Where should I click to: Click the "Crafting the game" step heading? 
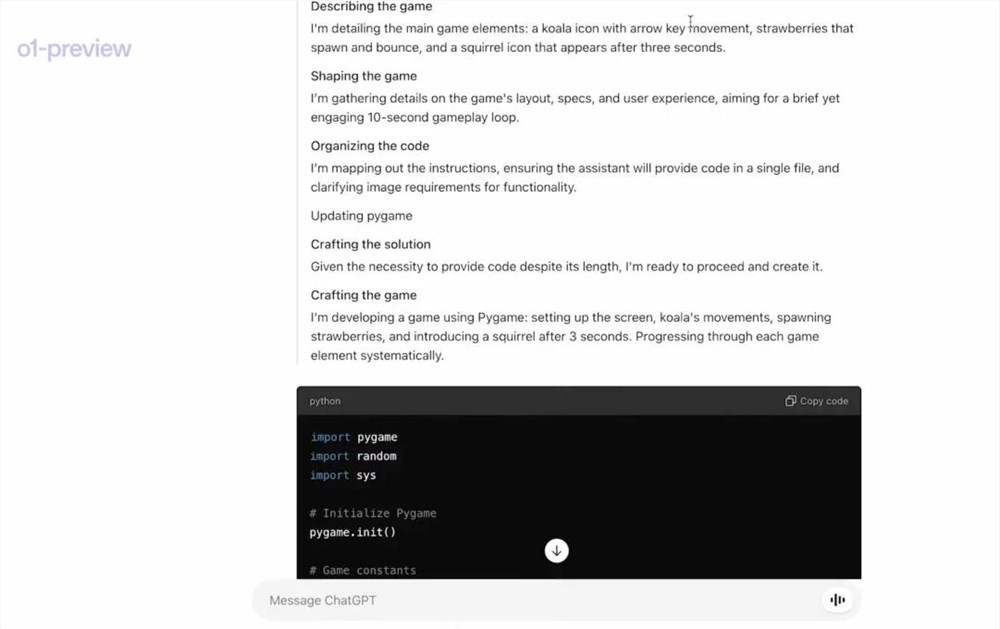point(363,295)
